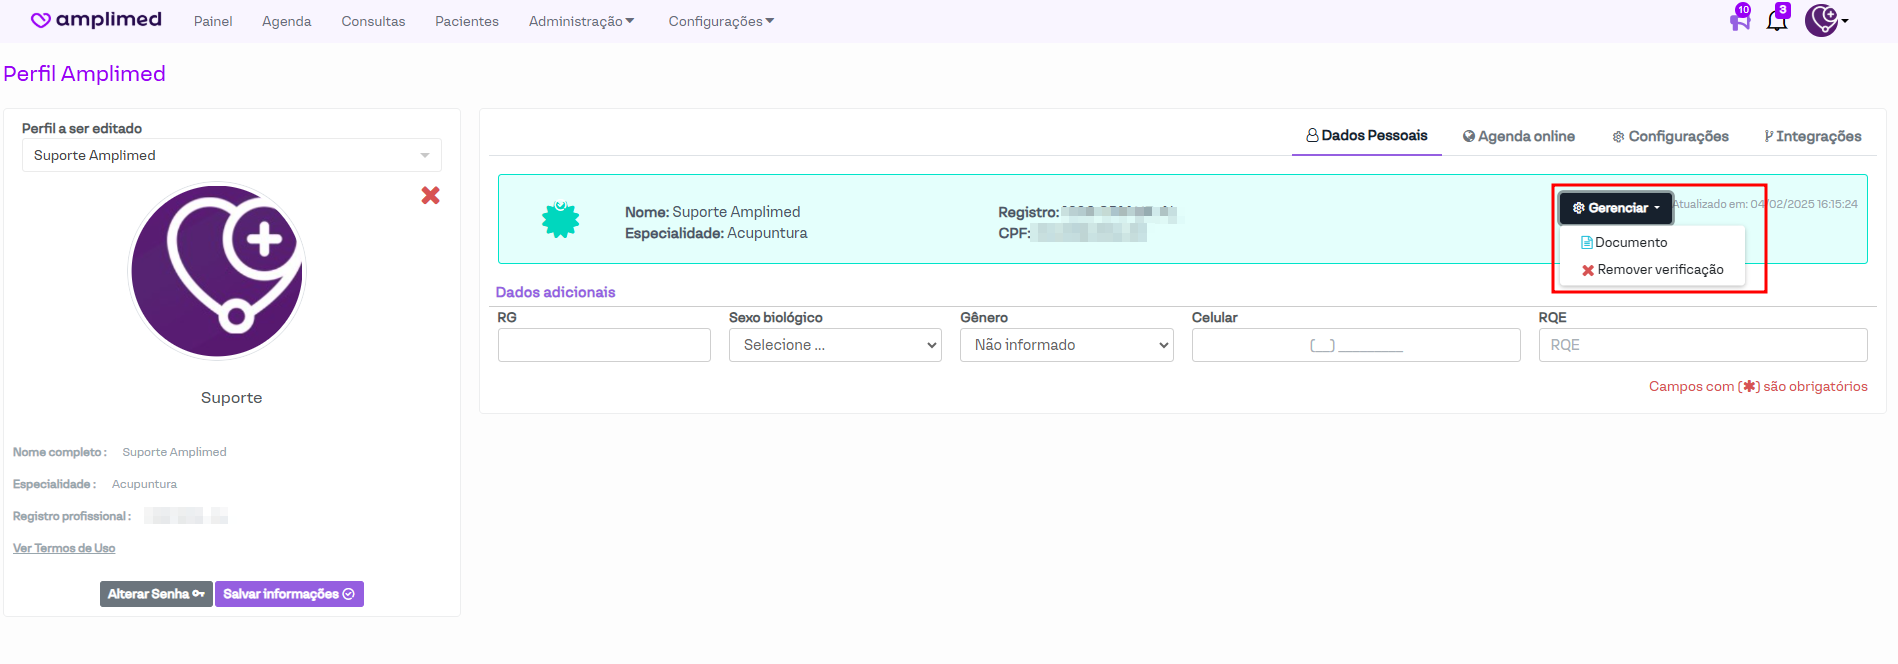Open the notifications bell icon
The height and width of the screenshot is (664, 1898).
[x=1776, y=20]
